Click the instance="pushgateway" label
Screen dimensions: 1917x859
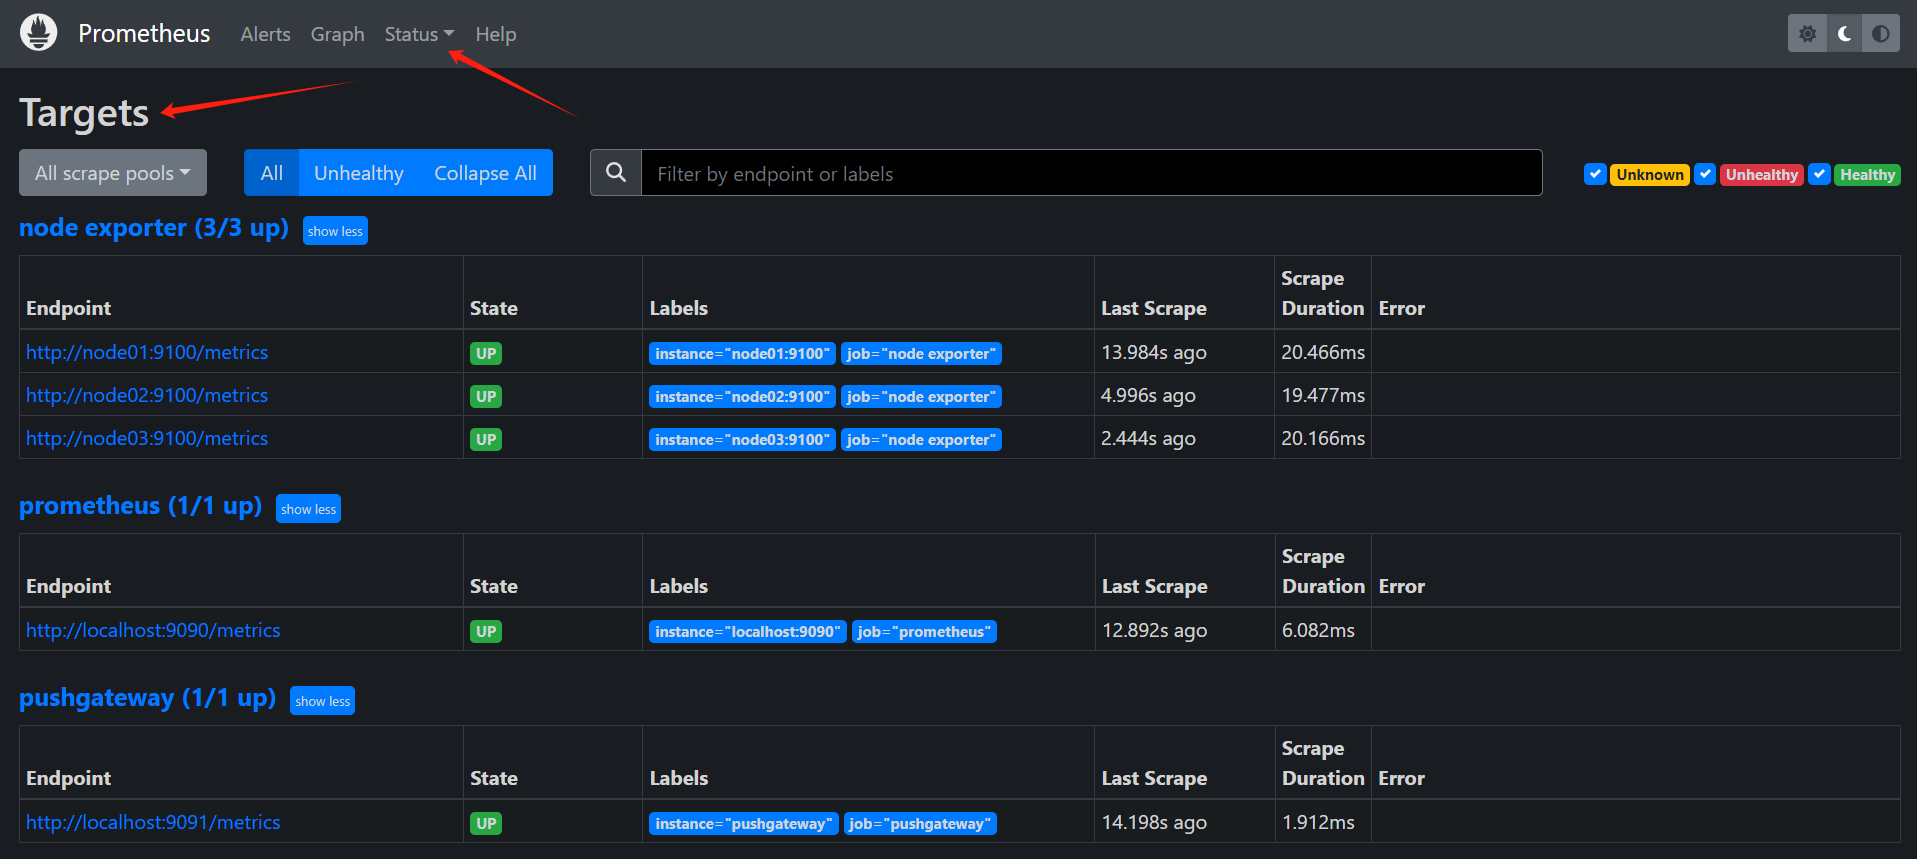744,823
